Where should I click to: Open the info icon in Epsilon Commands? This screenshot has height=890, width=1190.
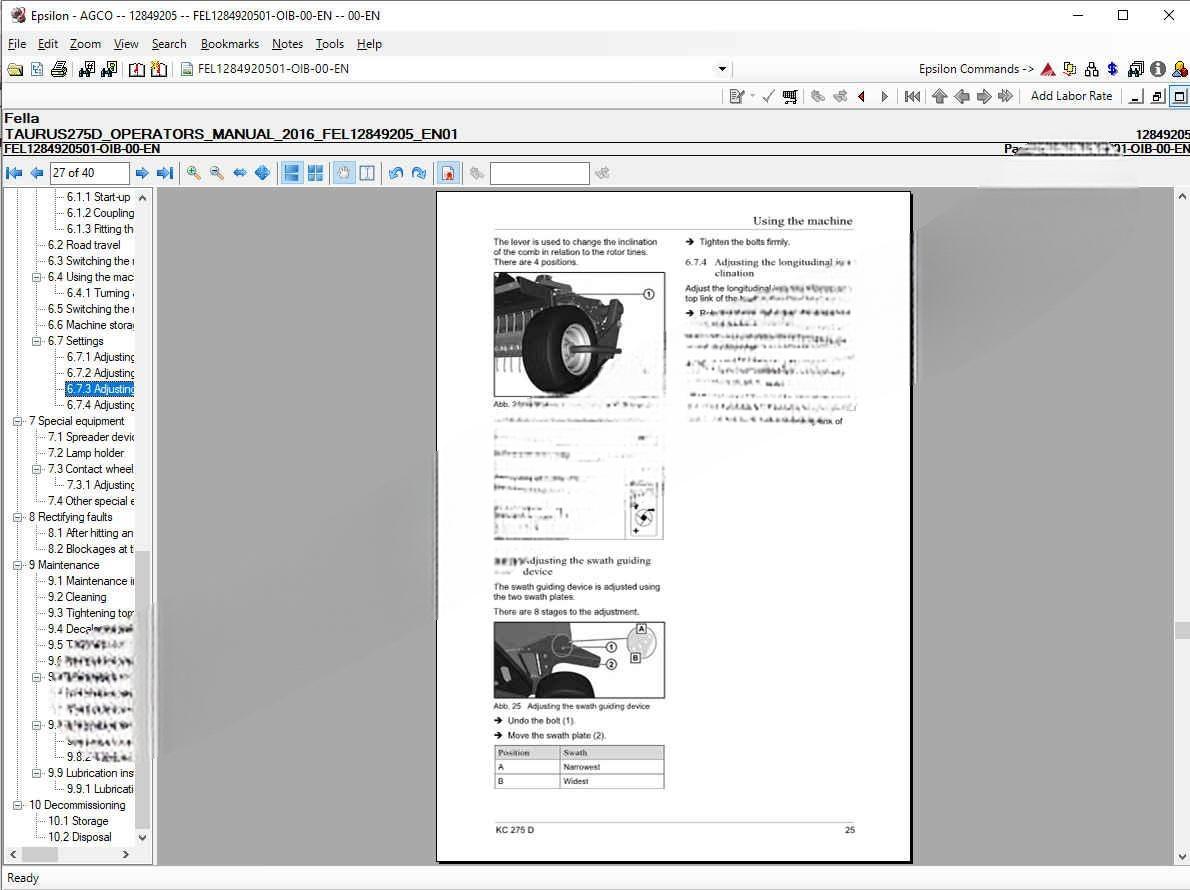pyautogui.click(x=1157, y=69)
